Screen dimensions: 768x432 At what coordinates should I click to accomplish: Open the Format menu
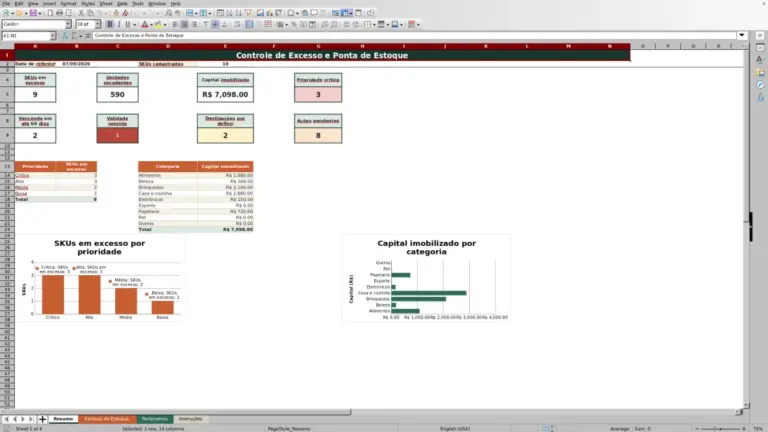(x=68, y=3)
